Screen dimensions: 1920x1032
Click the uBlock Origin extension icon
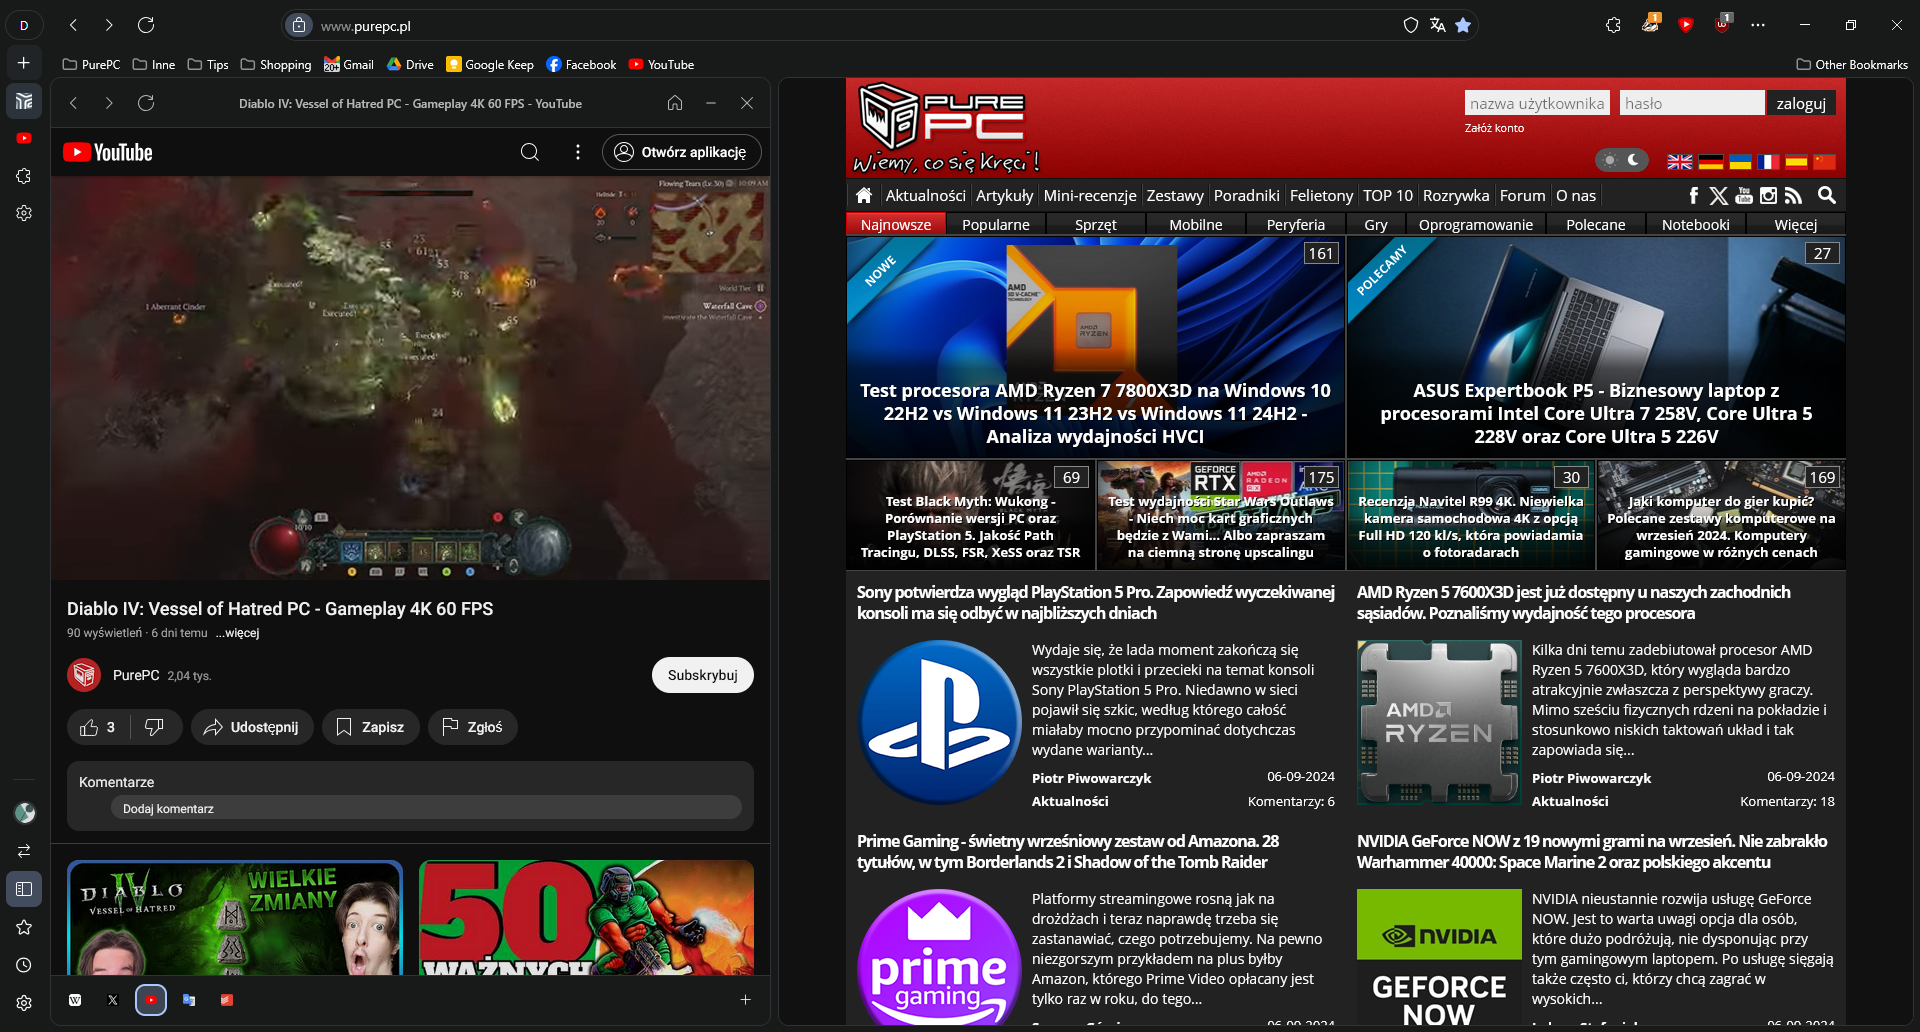(x=1722, y=25)
